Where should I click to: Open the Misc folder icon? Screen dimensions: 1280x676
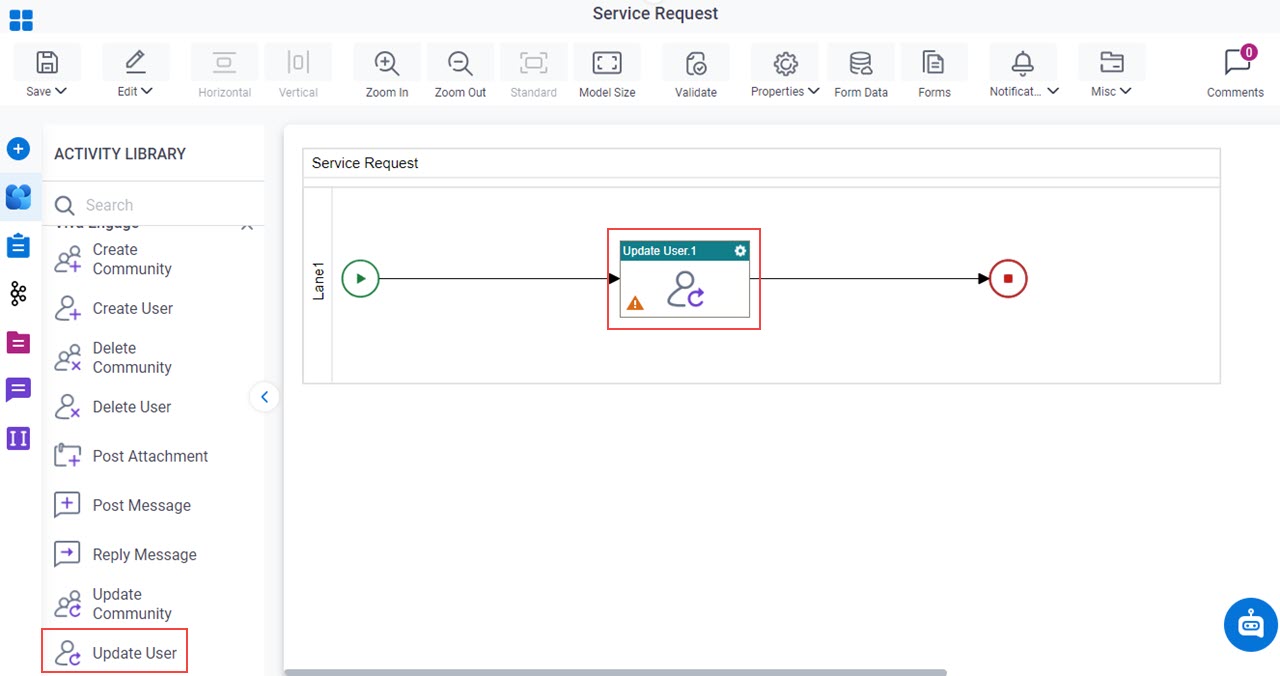(1111, 63)
